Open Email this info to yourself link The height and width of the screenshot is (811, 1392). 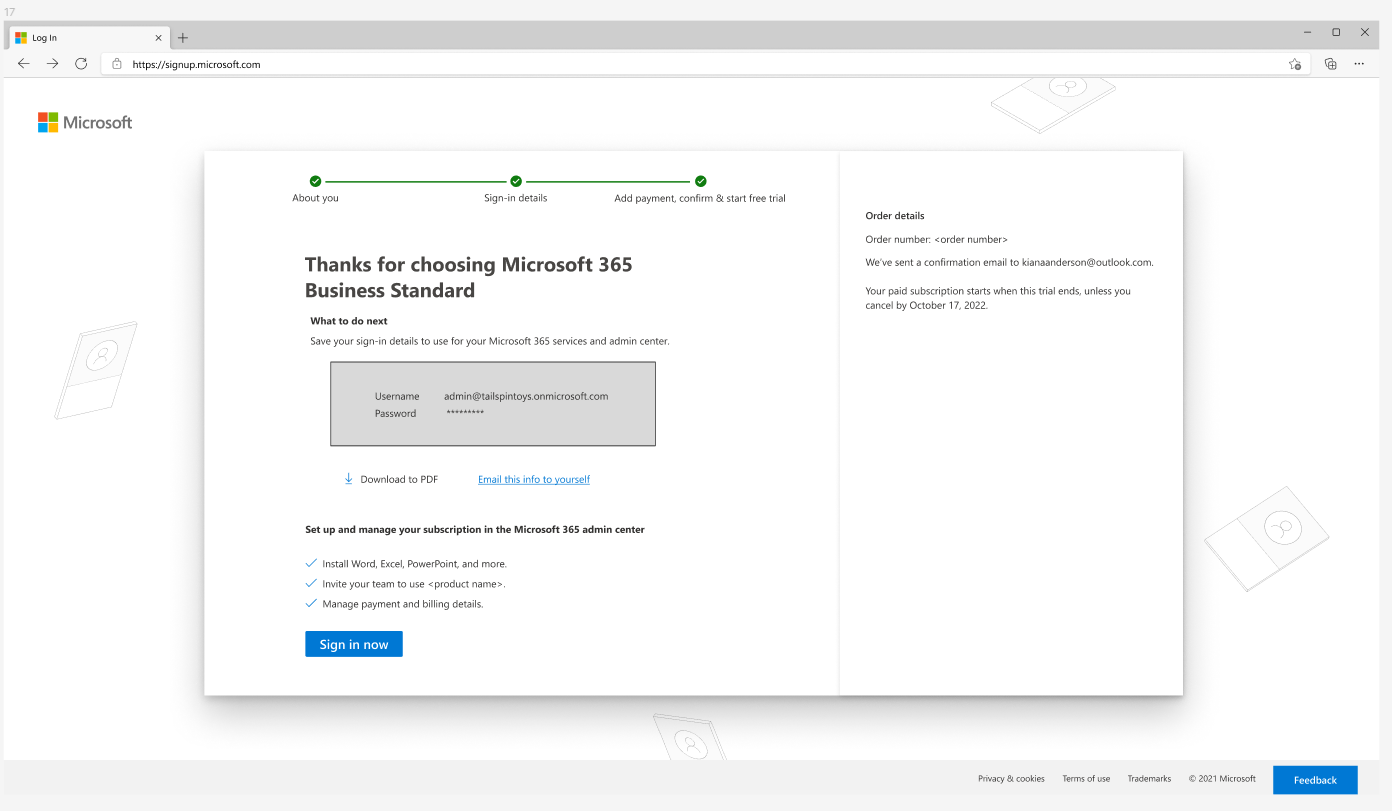534,480
